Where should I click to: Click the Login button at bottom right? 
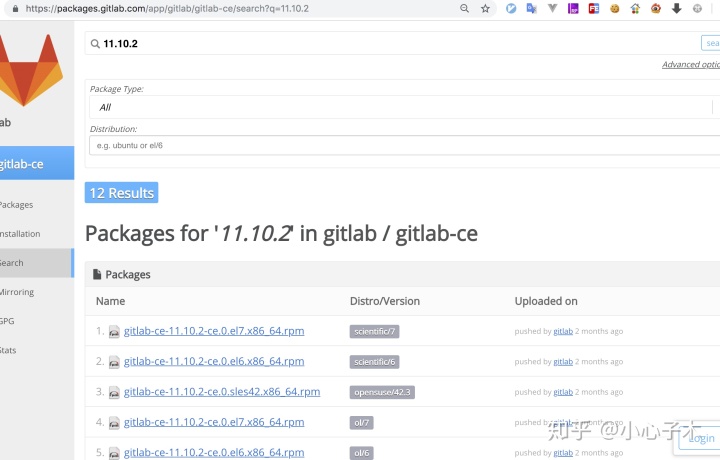(699, 439)
